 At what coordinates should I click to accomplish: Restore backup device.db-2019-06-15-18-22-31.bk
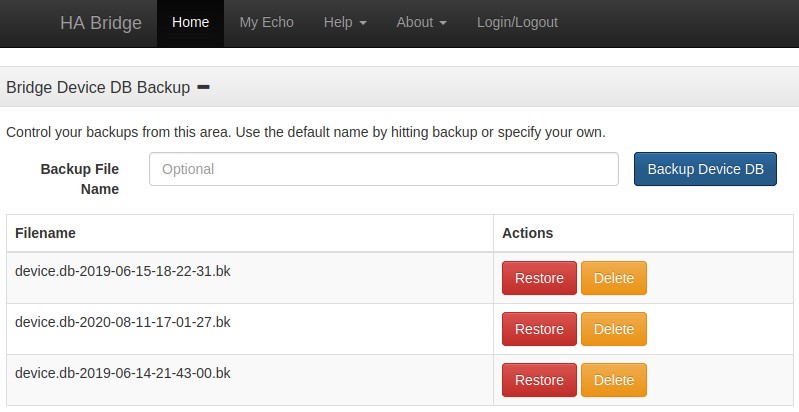pyautogui.click(x=539, y=278)
